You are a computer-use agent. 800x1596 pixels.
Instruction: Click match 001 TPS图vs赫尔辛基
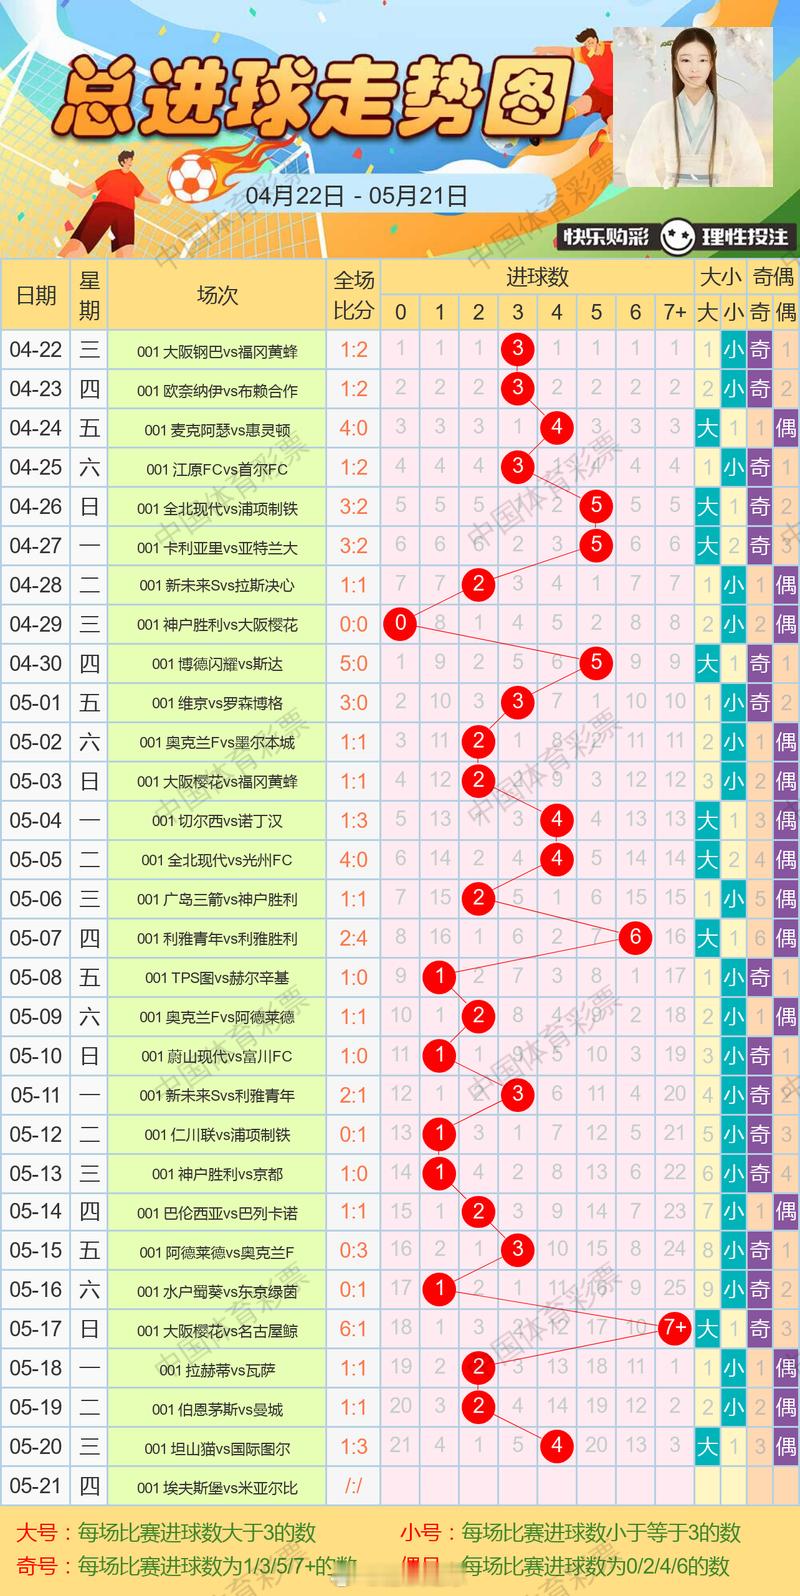(x=217, y=978)
